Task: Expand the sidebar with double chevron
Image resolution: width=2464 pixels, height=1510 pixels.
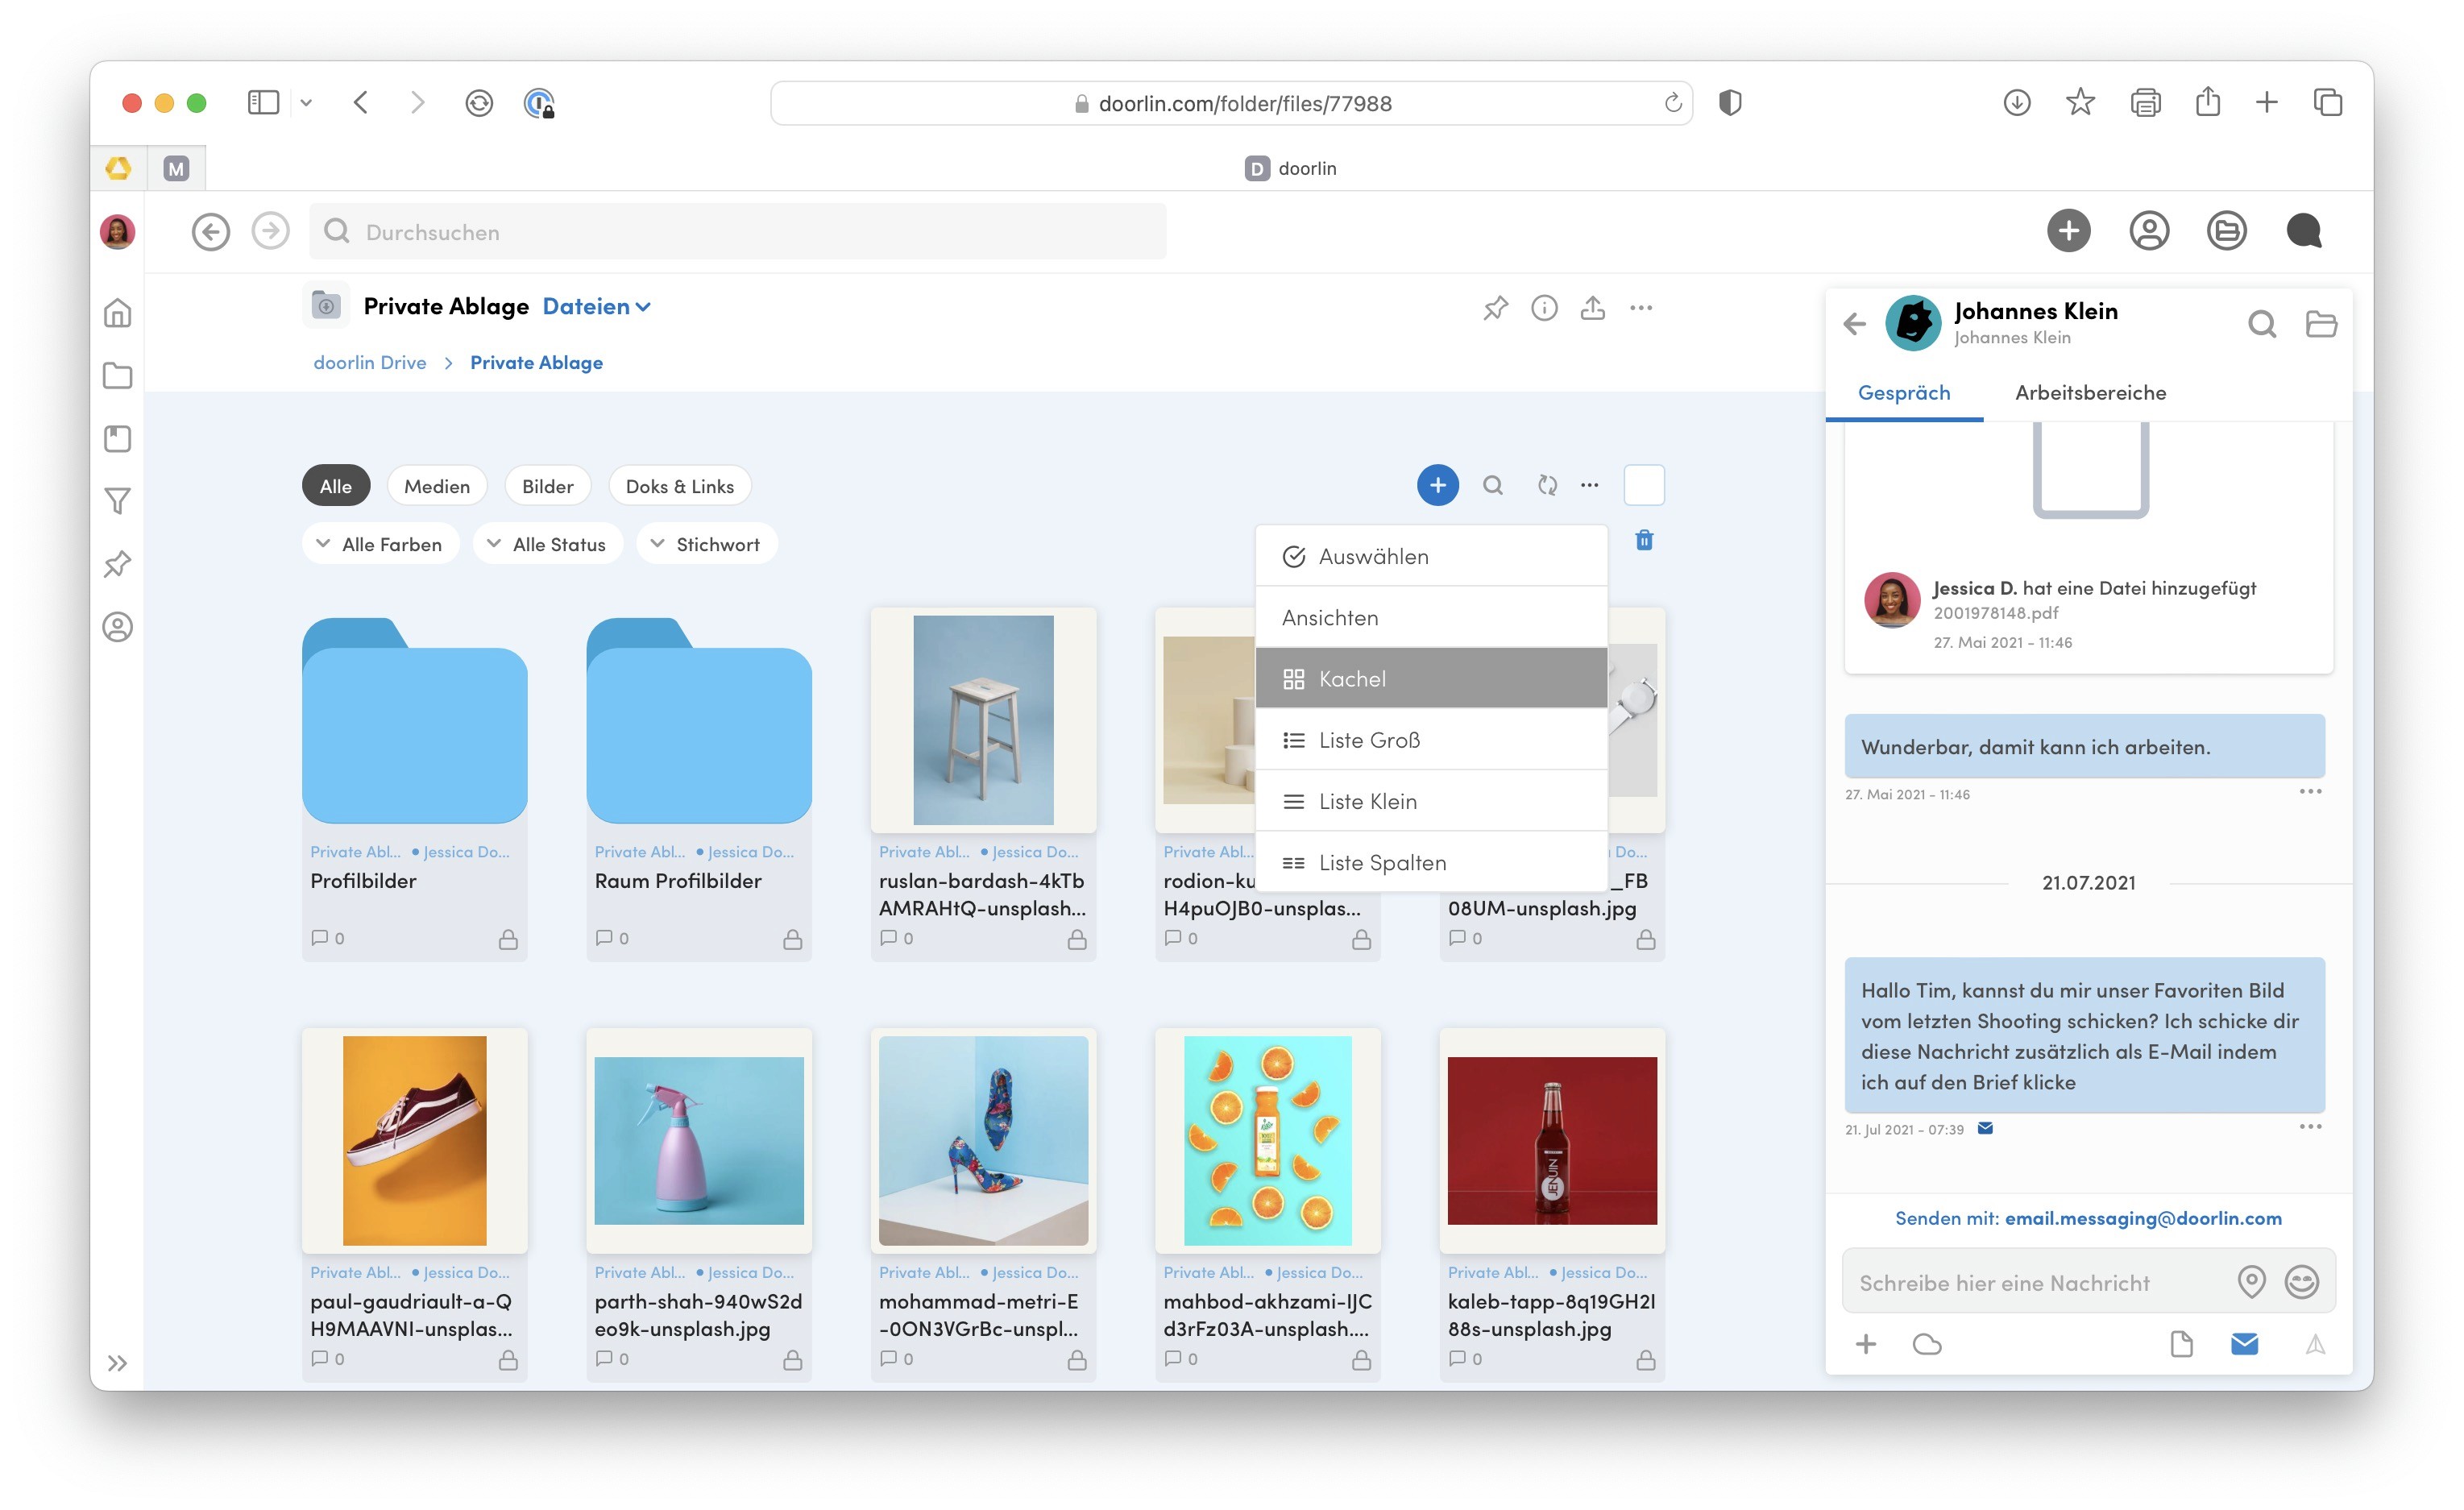Action: point(117,1363)
